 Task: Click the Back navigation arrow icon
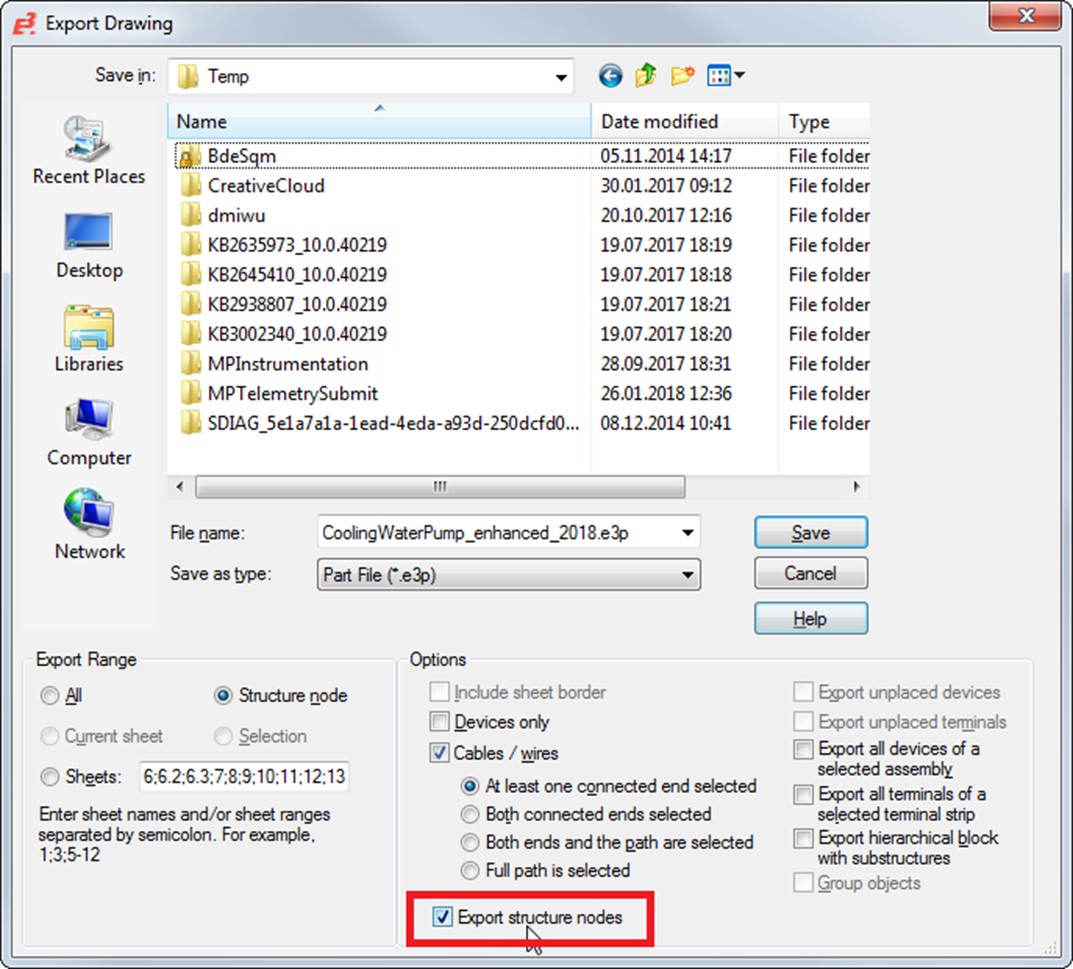[610, 76]
